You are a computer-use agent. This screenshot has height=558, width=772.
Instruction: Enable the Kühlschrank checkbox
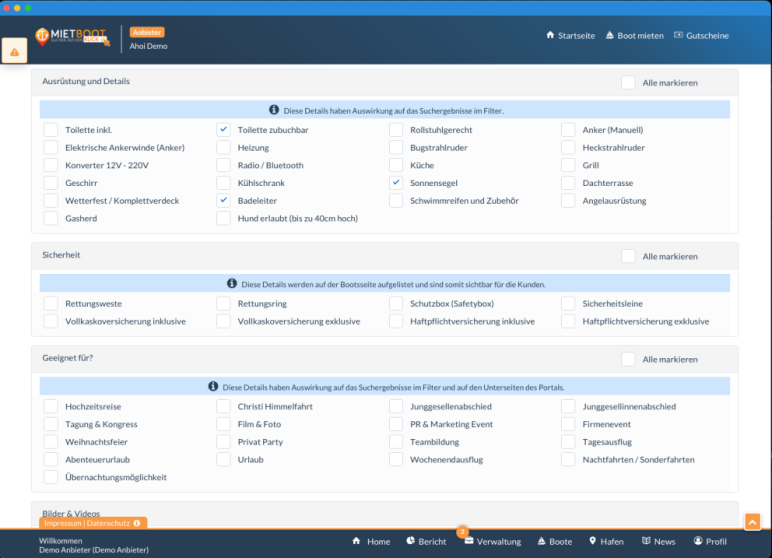click(224, 183)
